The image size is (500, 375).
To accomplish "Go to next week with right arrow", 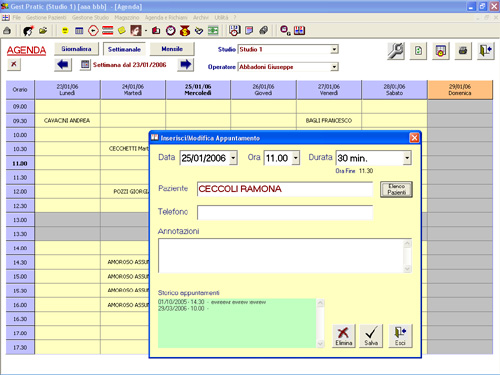I will (x=185, y=64).
